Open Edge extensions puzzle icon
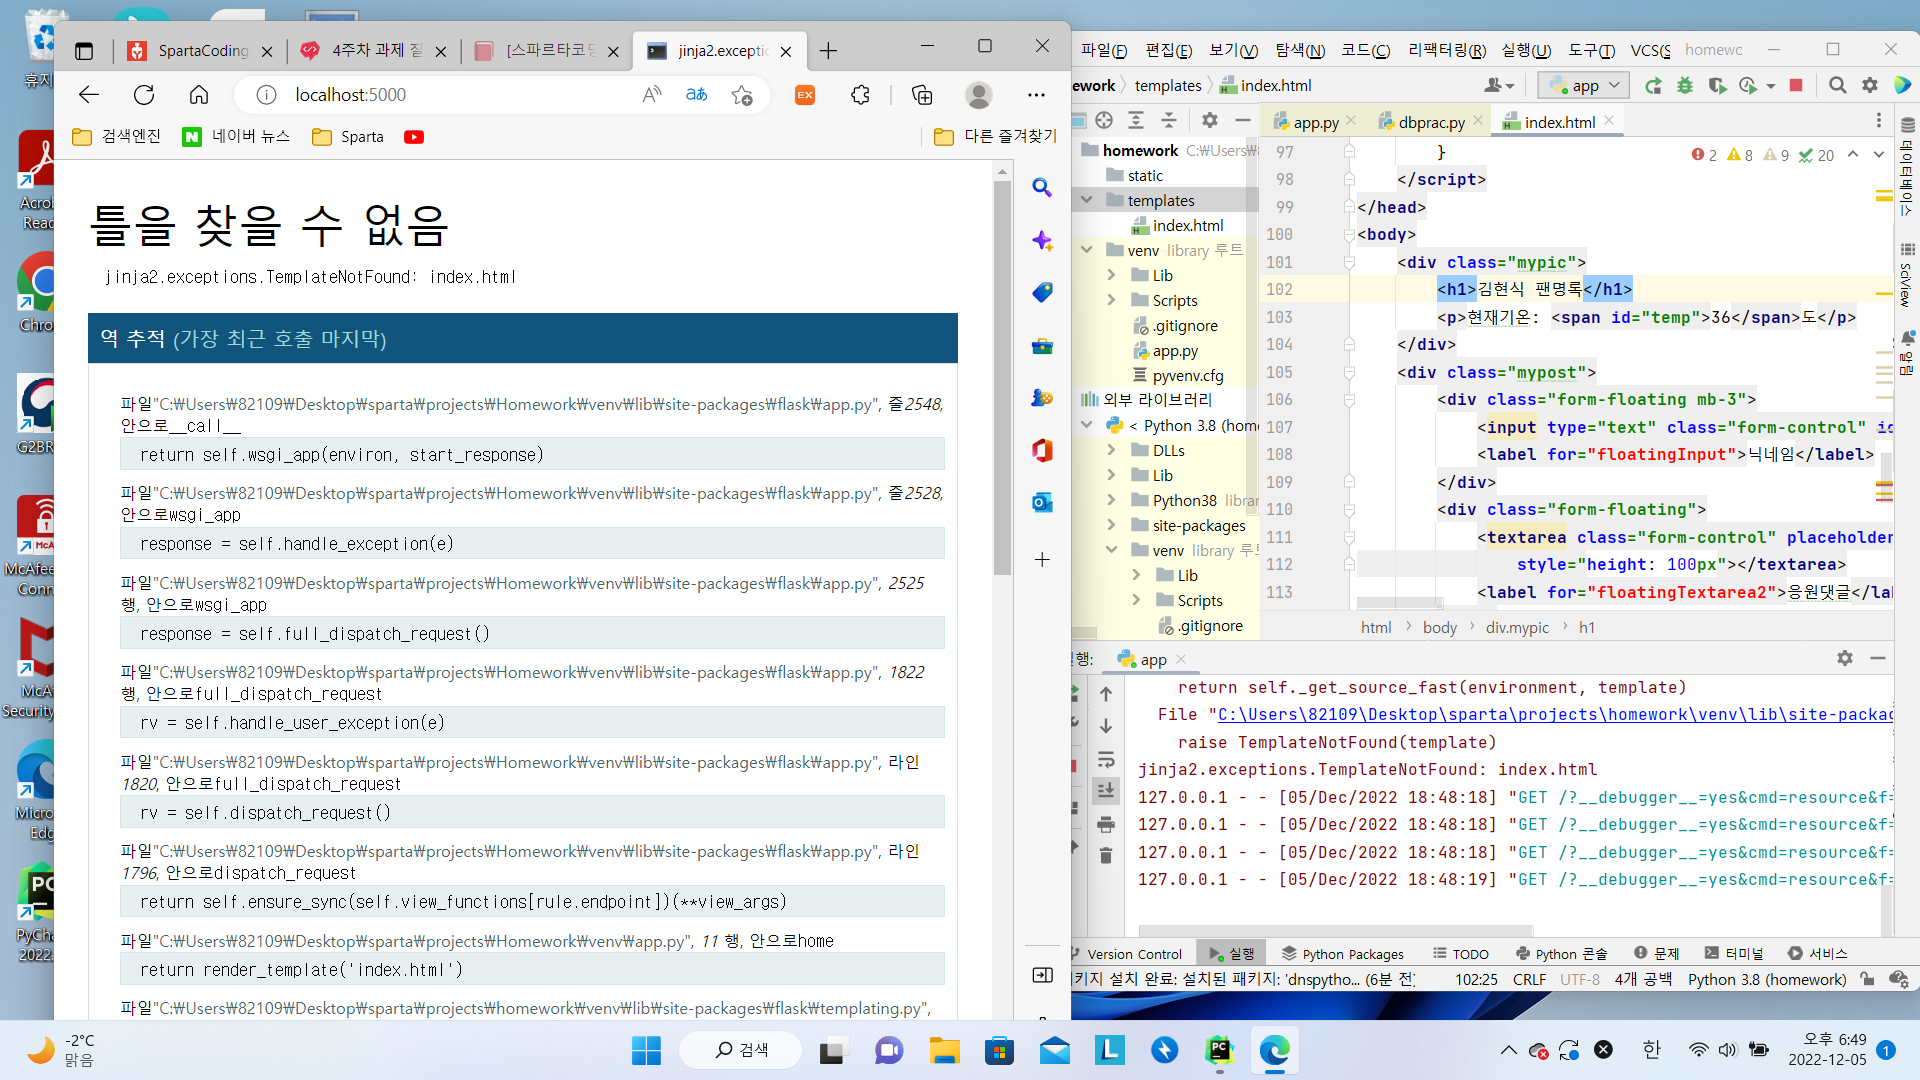The image size is (1920, 1080). (x=860, y=95)
